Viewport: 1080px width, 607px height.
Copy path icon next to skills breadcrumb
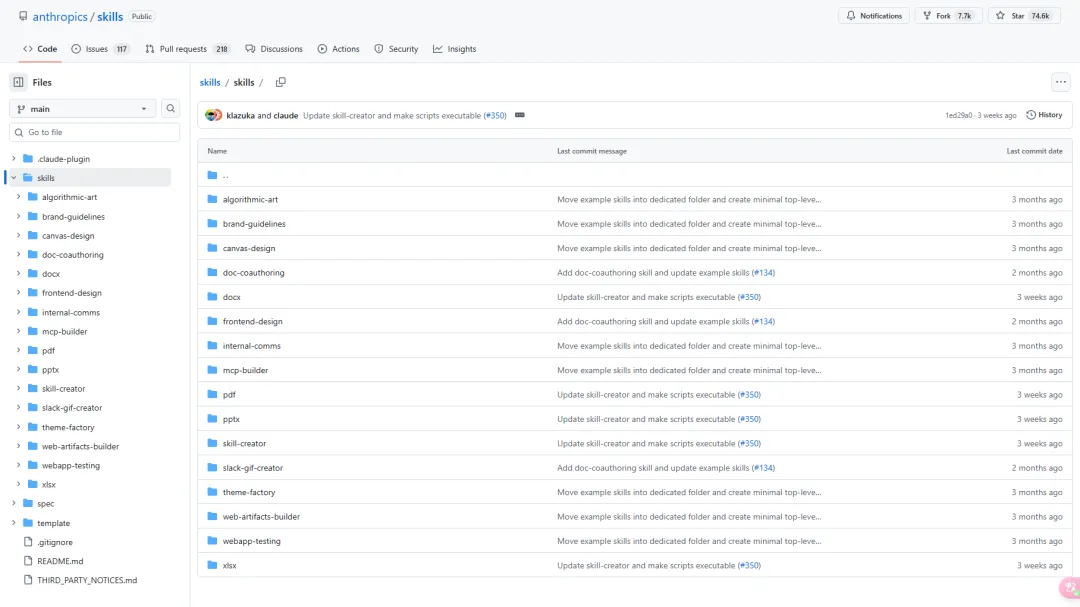(x=281, y=82)
